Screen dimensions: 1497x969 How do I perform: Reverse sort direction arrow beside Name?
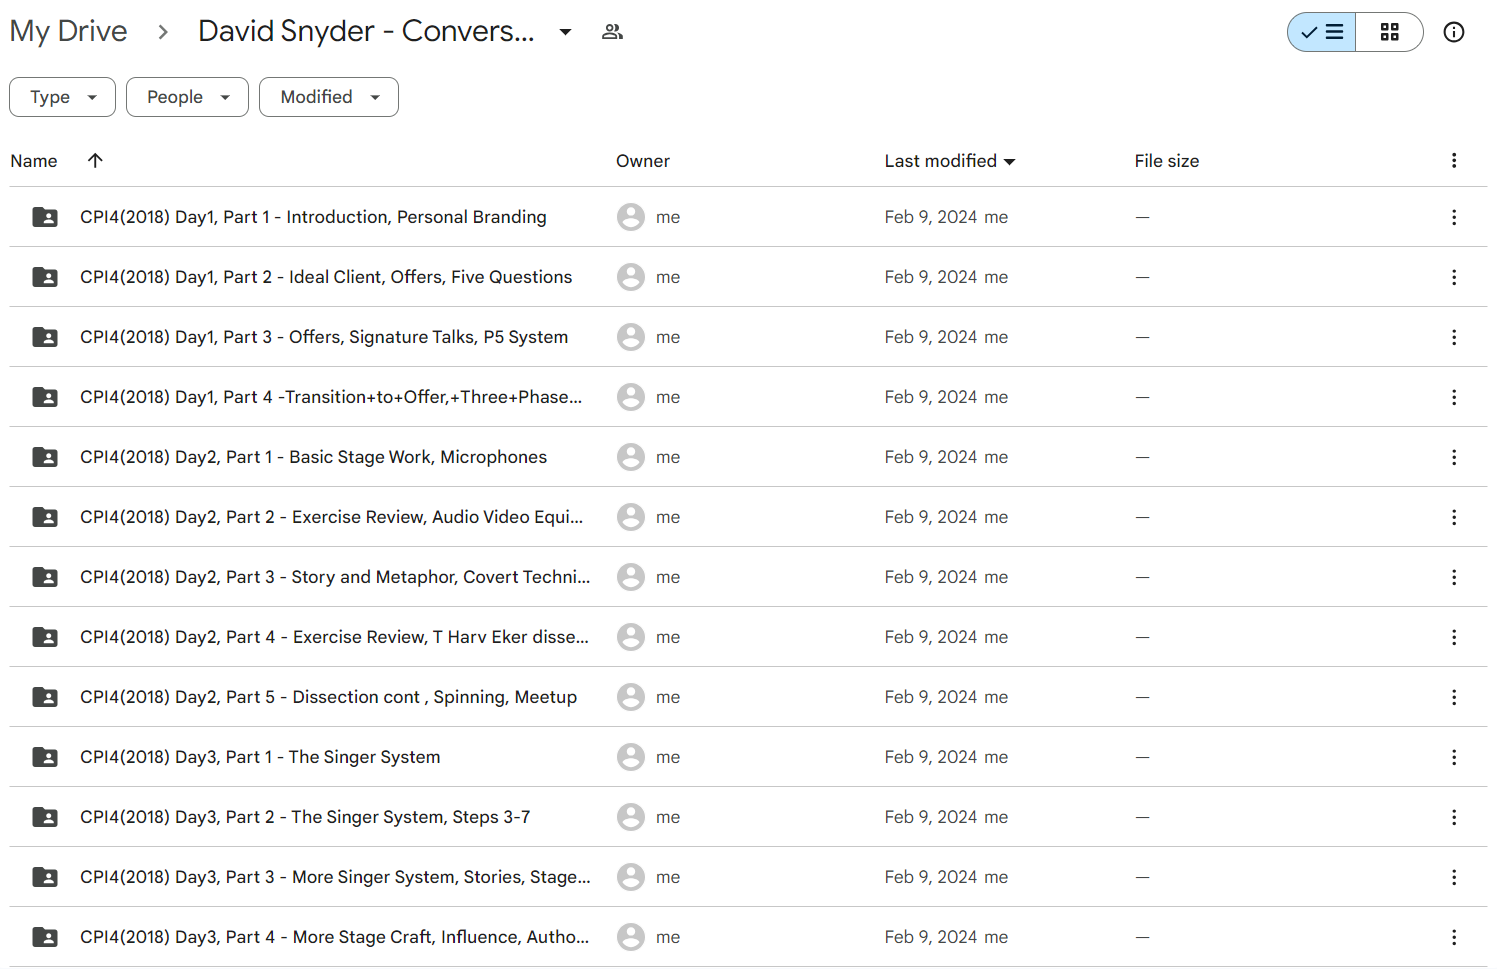pos(95,160)
